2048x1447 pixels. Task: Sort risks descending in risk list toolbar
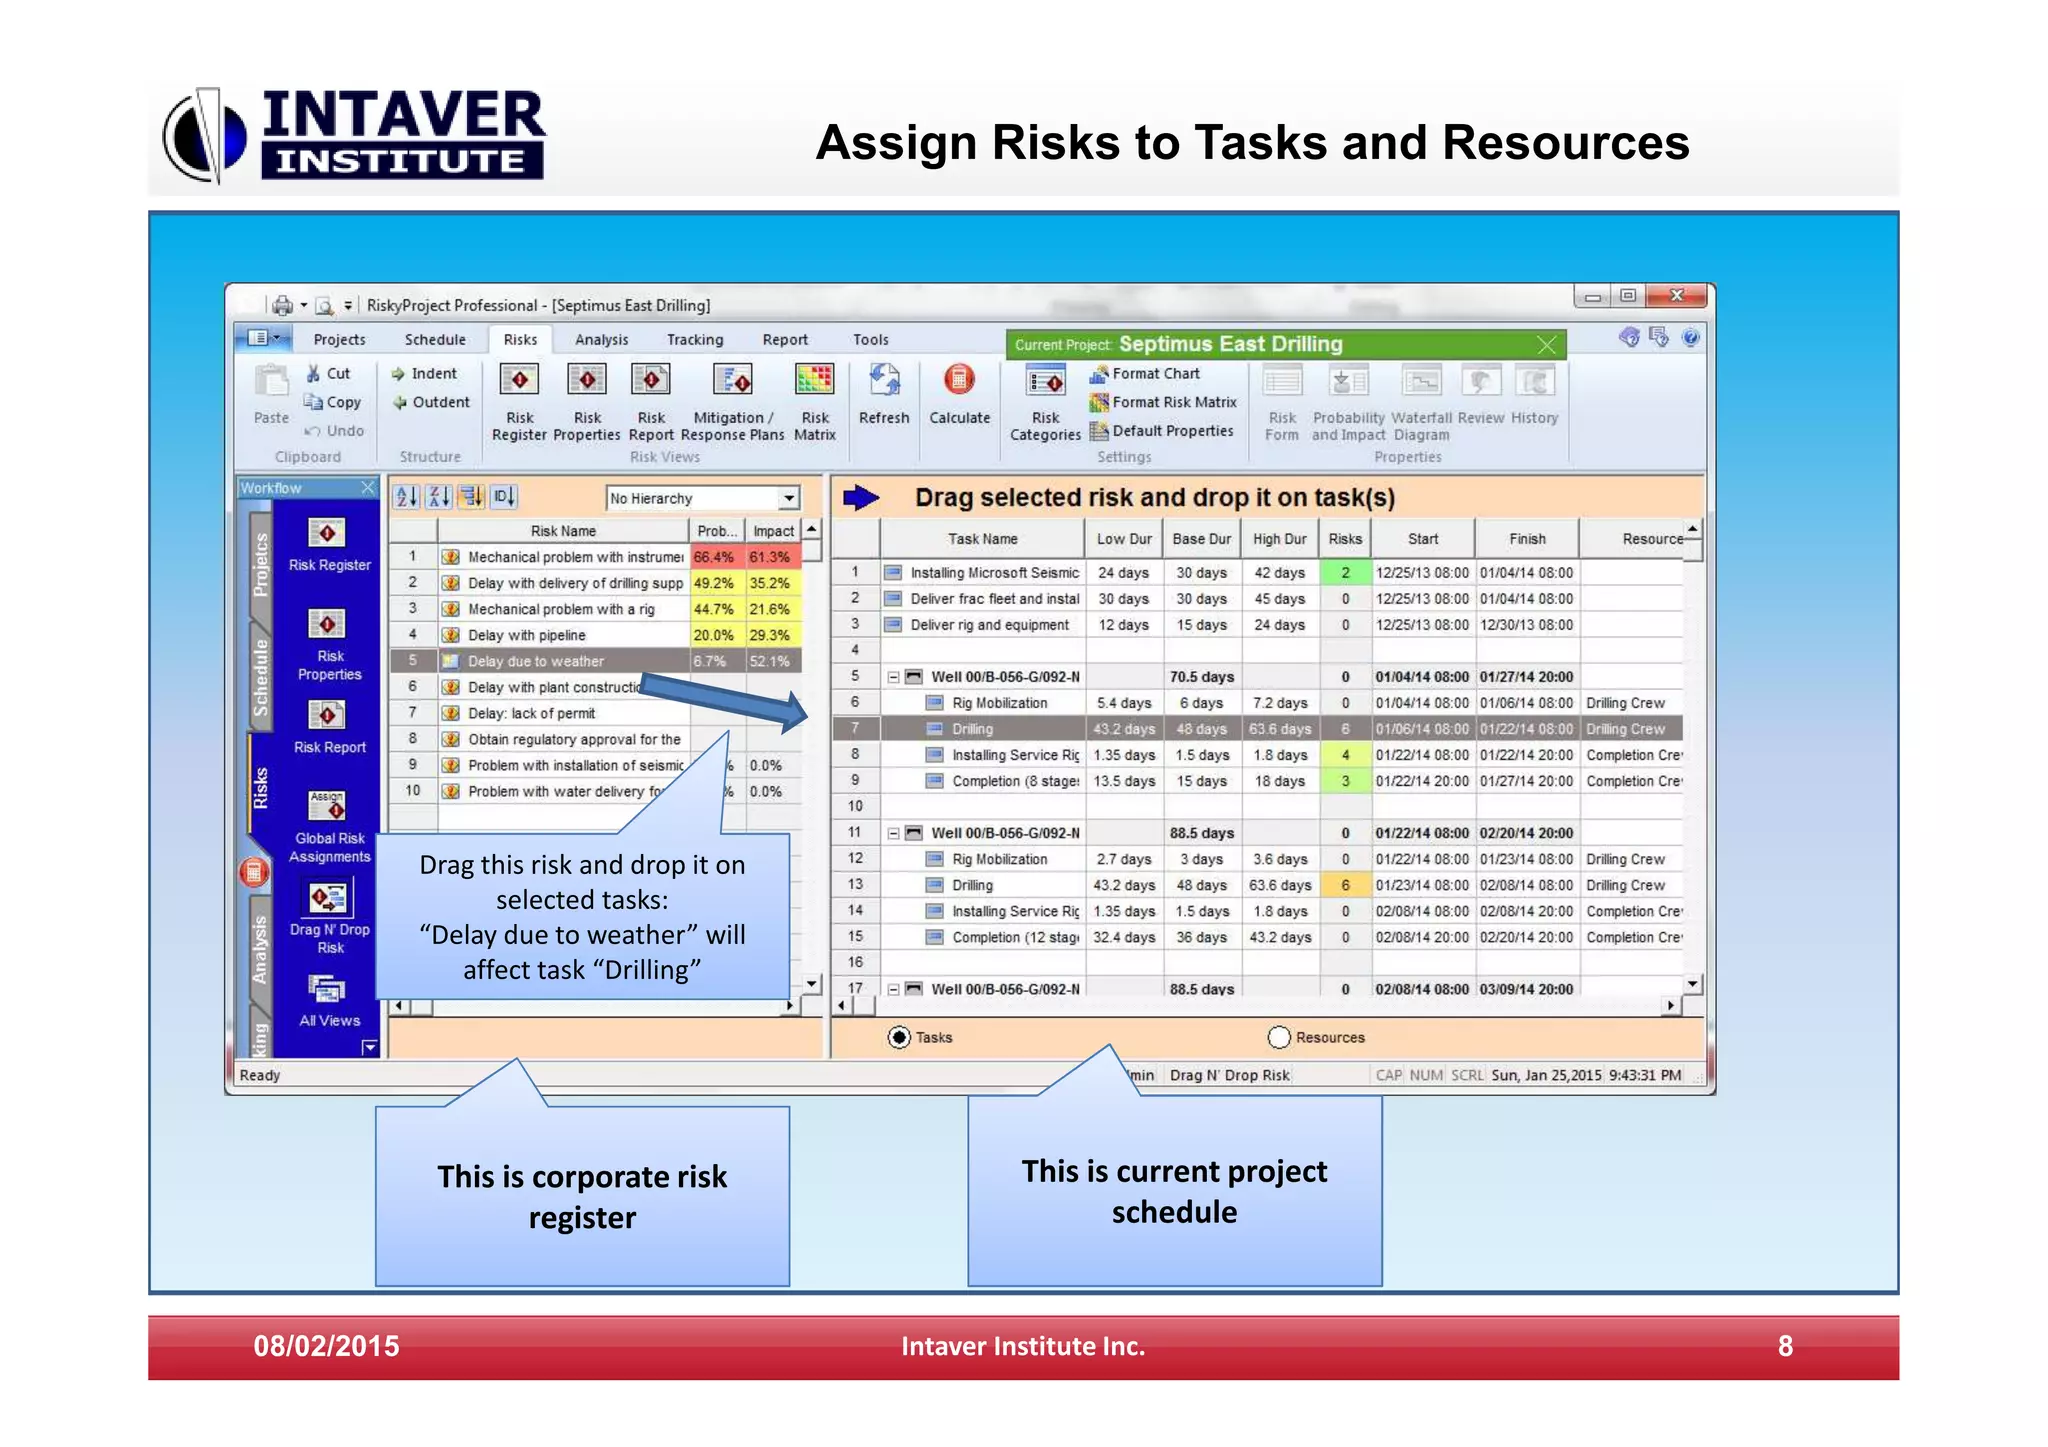439,496
